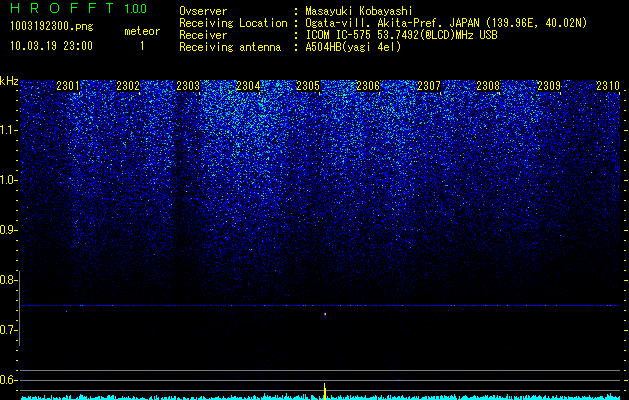Click the 2303 time label
Viewport: 629px width, 400px height.
pos(188,86)
